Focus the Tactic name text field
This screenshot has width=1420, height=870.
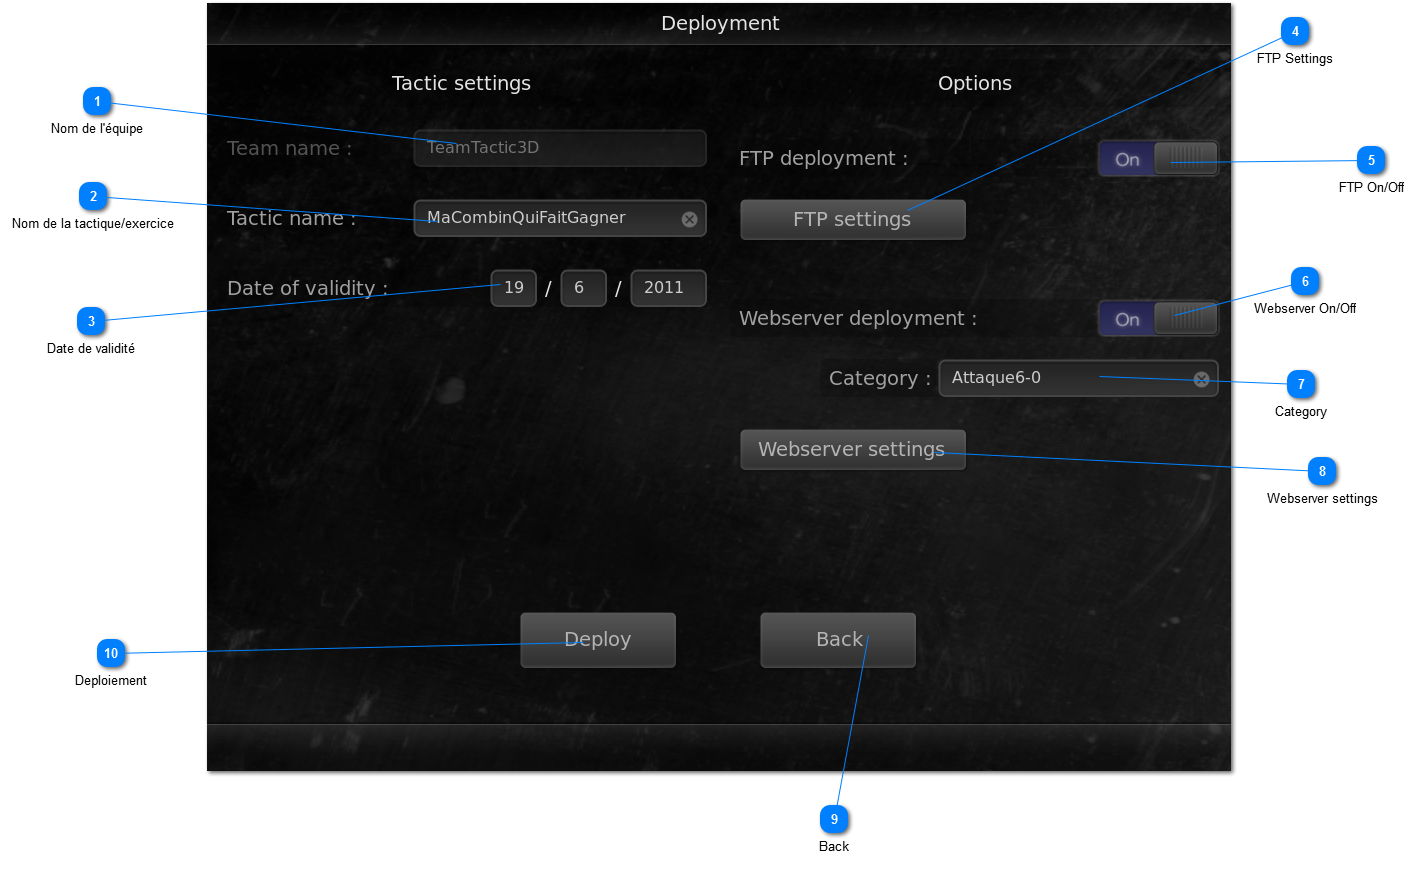tap(545, 218)
